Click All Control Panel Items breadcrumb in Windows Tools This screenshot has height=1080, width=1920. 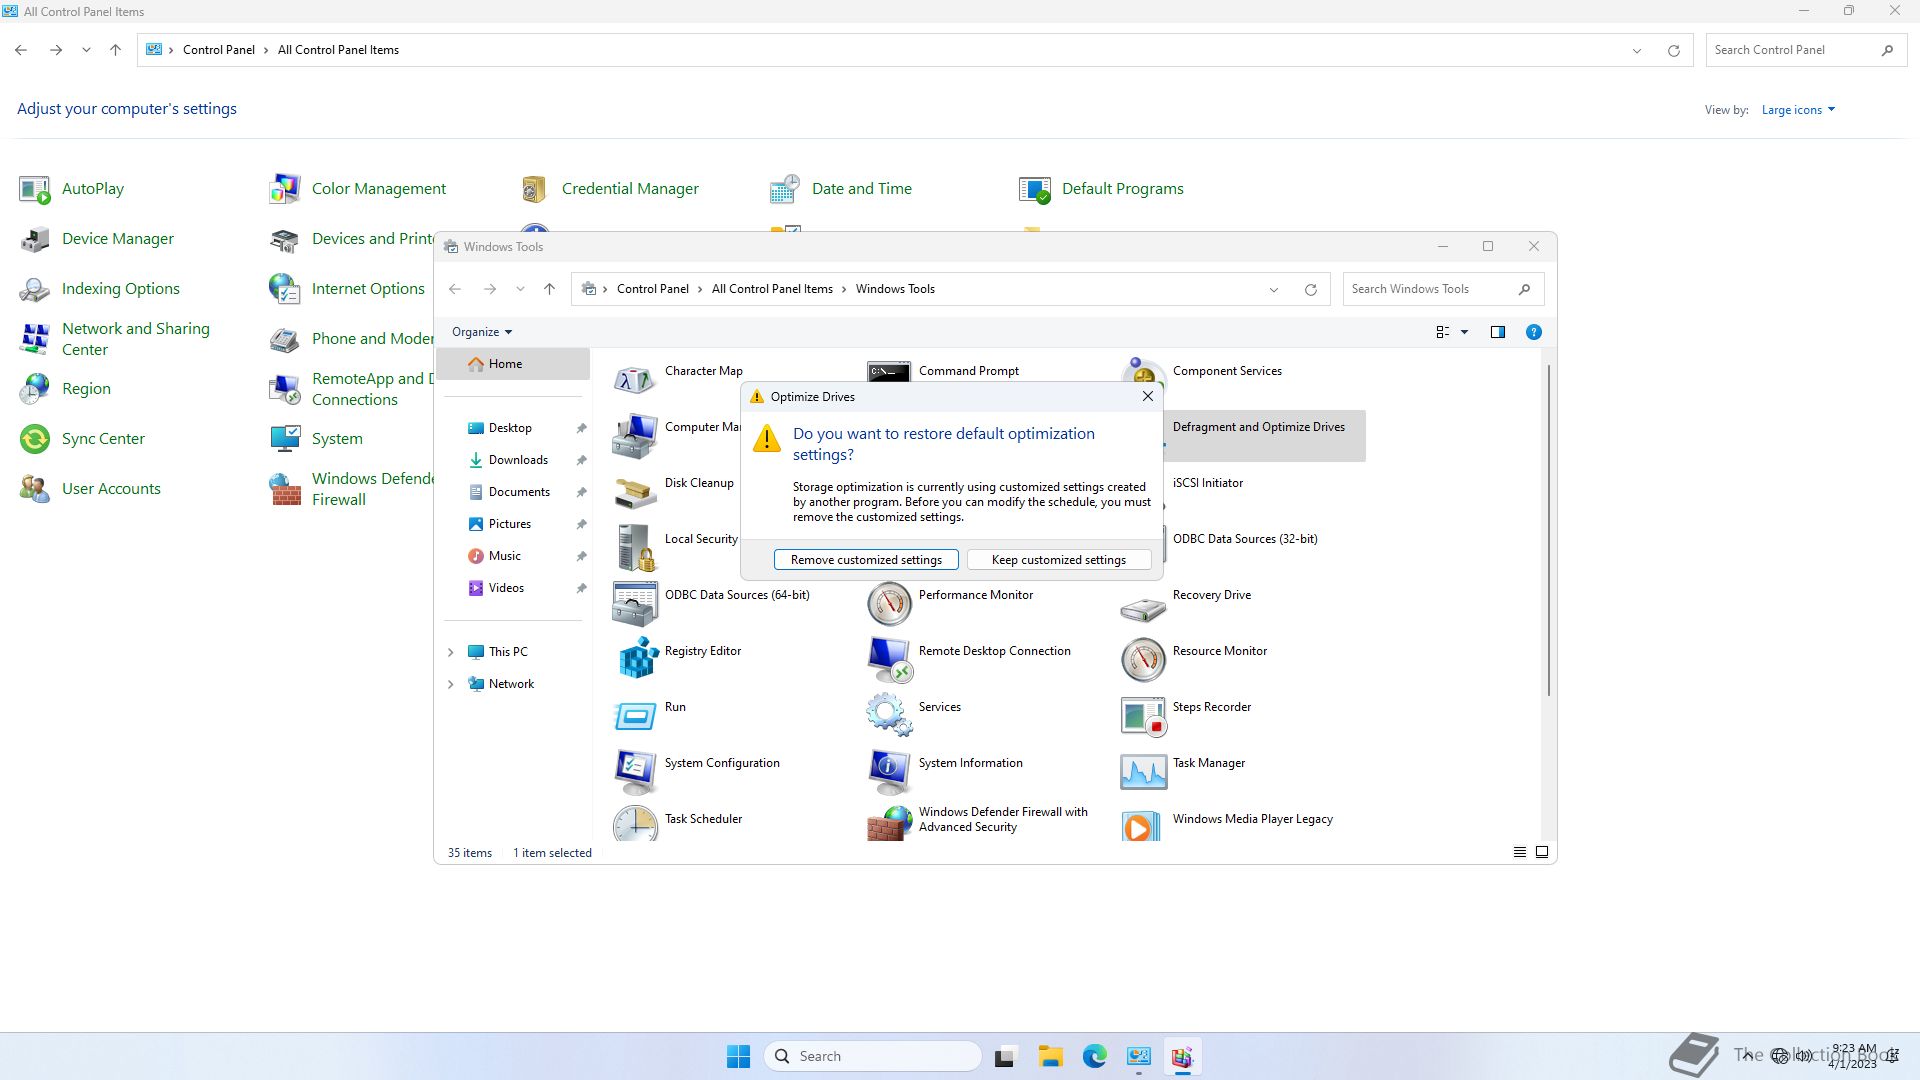click(x=772, y=289)
